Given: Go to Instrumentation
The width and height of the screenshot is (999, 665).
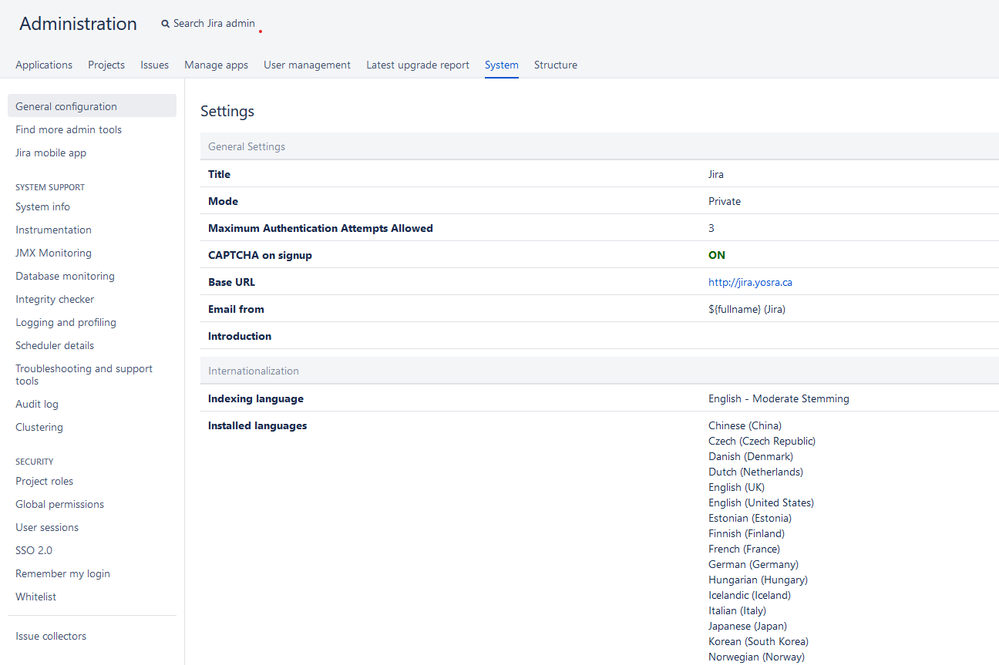Looking at the screenshot, I should pos(54,230).
